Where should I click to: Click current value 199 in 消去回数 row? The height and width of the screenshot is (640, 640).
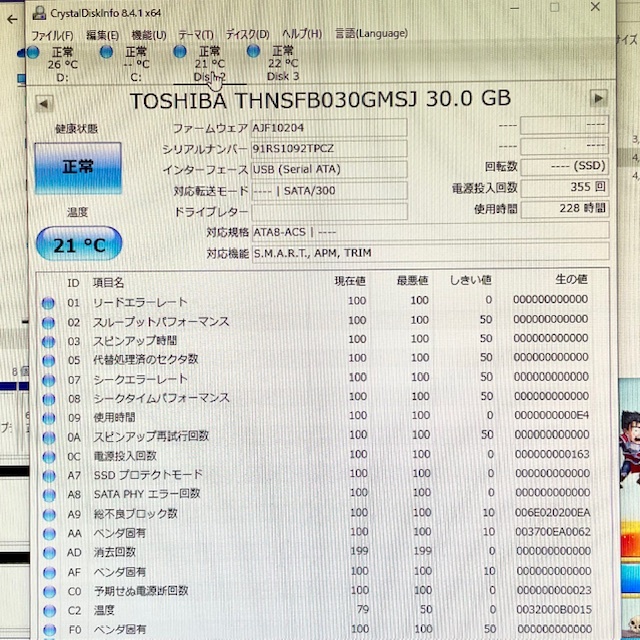[x=359, y=551]
